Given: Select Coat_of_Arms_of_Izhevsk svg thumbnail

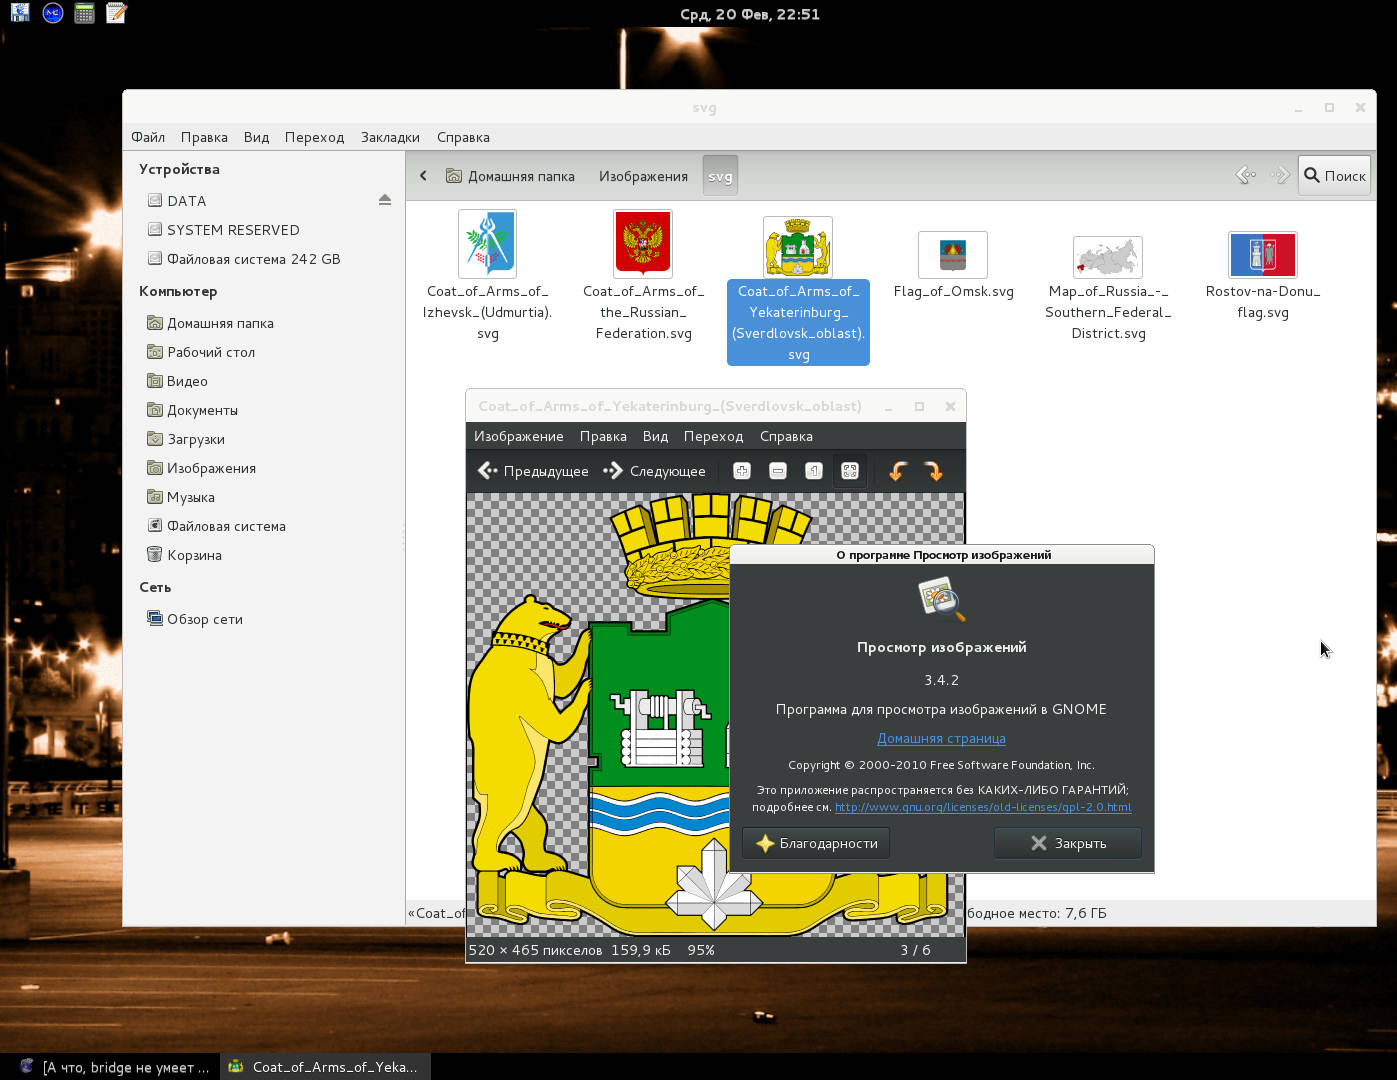Looking at the screenshot, I should pos(487,244).
